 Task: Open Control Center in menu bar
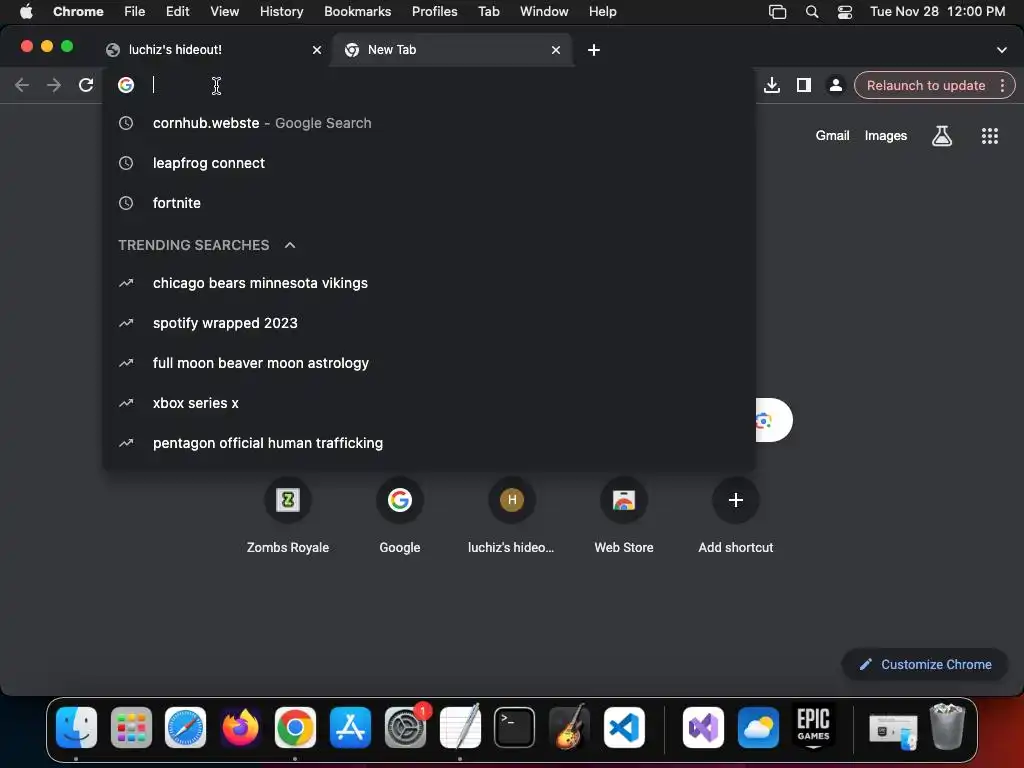pyautogui.click(x=844, y=12)
